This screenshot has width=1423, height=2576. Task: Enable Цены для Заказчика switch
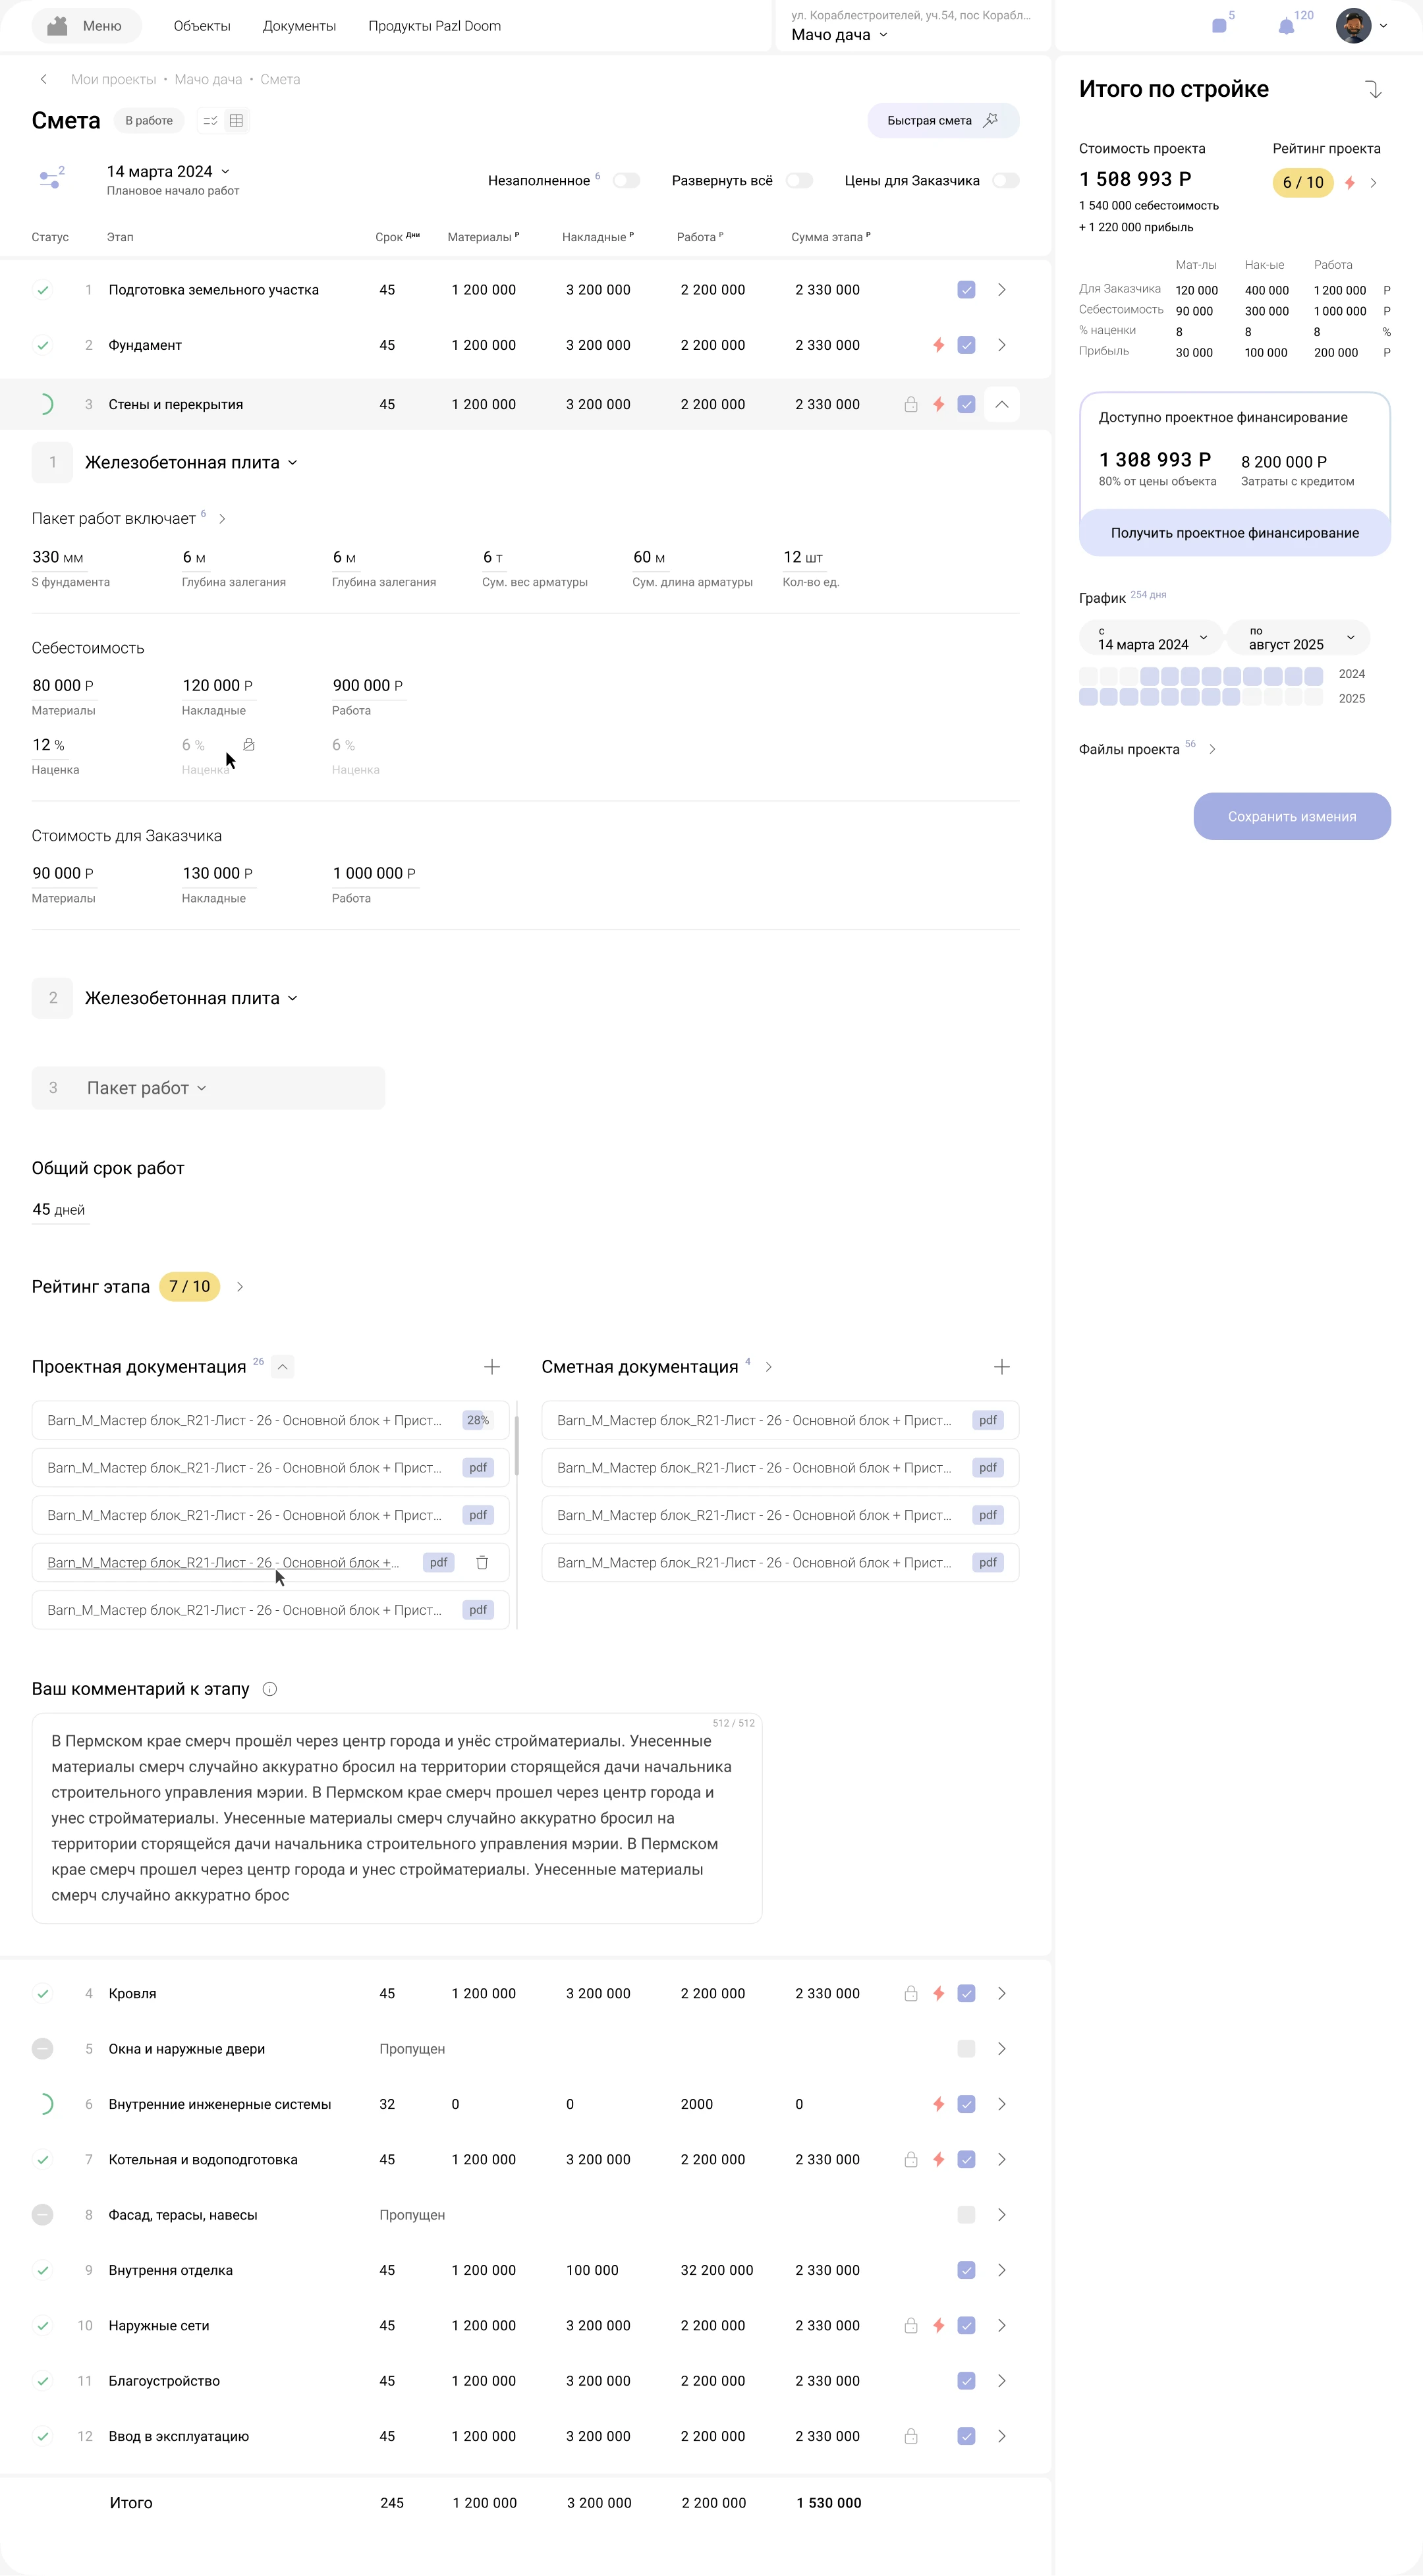click(x=1005, y=181)
